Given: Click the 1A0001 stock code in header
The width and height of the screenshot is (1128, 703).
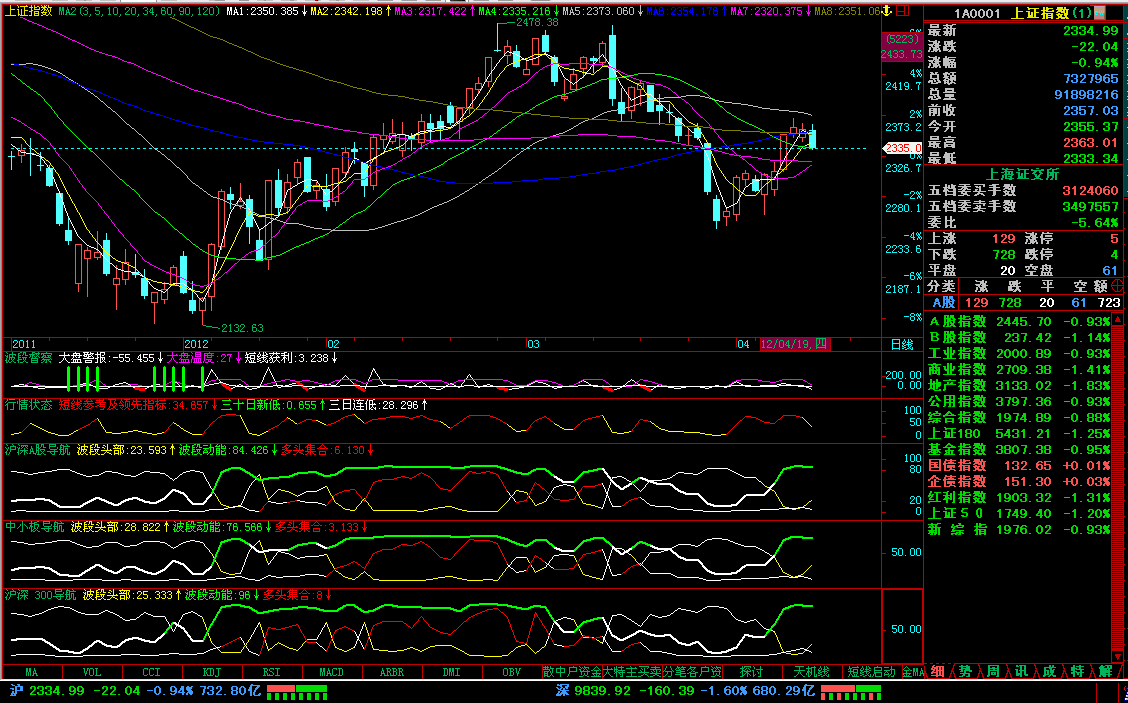Looking at the screenshot, I should tap(976, 14).
